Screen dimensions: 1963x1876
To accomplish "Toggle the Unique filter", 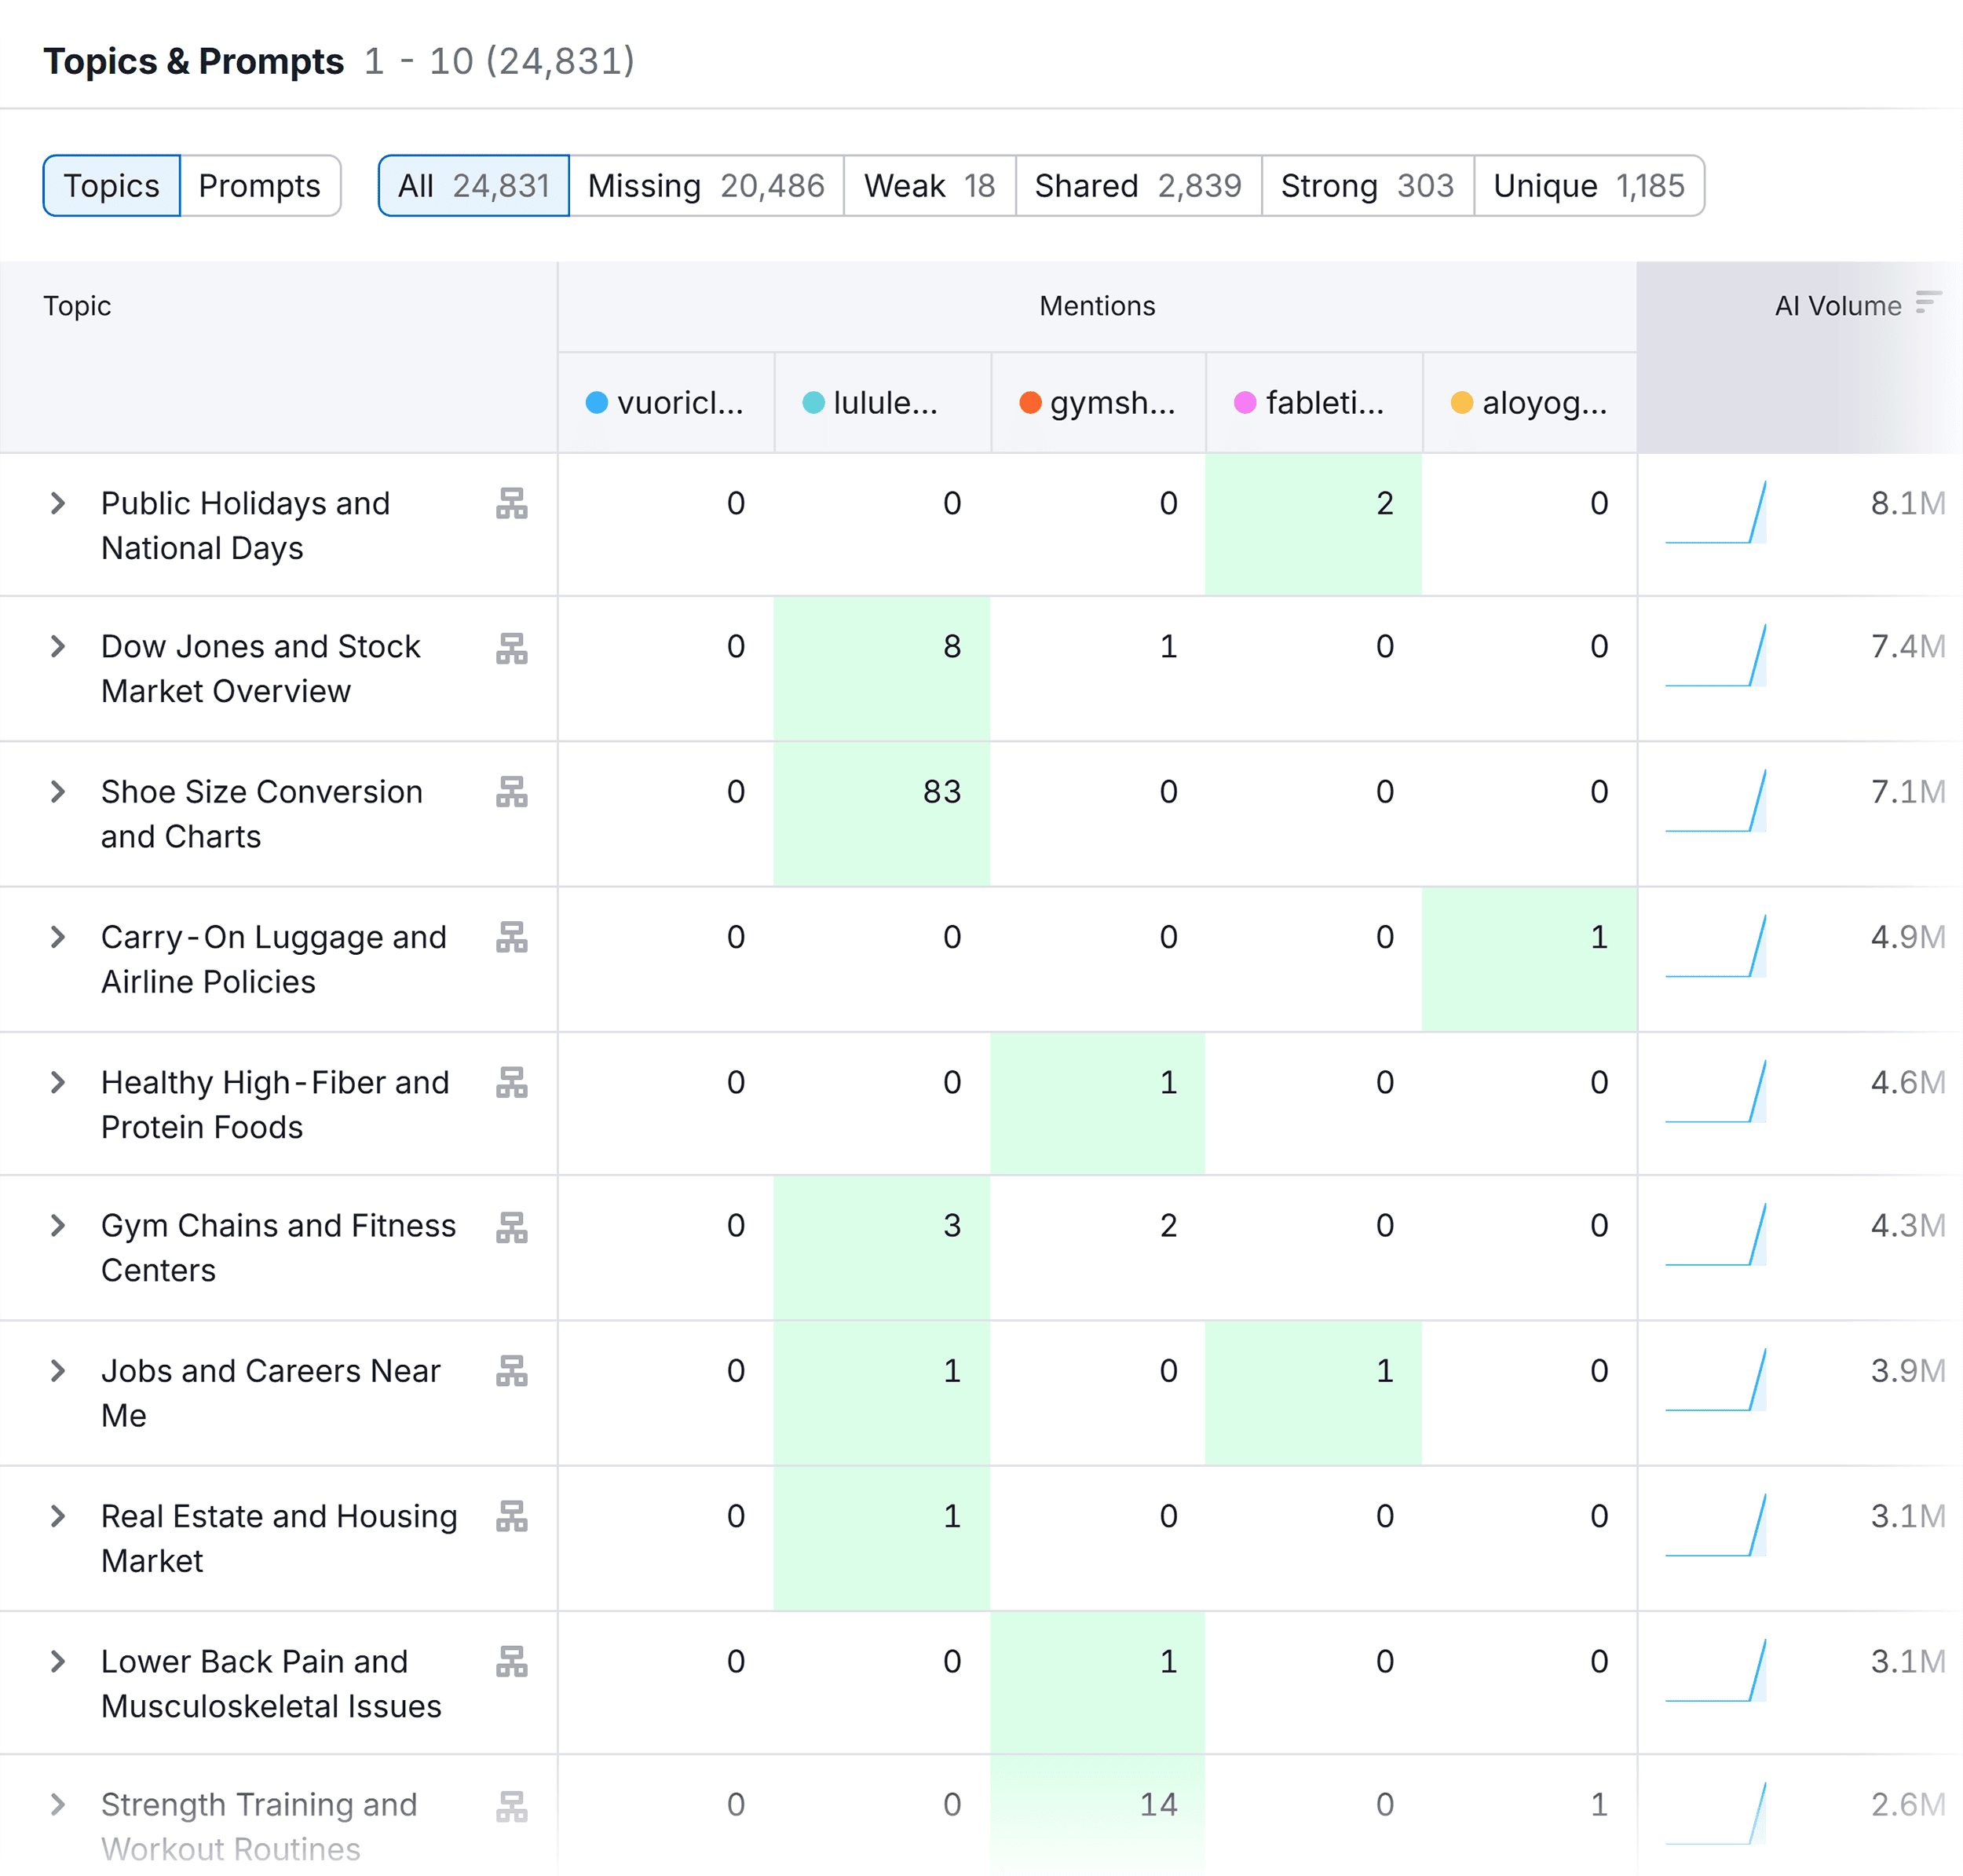I will 1588,185.
